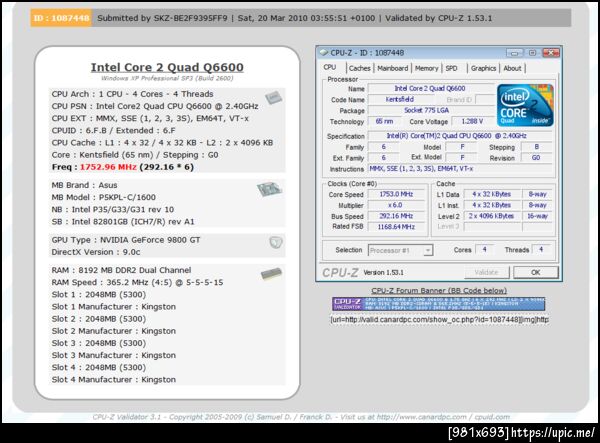Image resolution: width=600 pixels, height=443 pixels.
Task: Click the Level 2 2 x 4096 KBytes value
Action: click(492, 216)
